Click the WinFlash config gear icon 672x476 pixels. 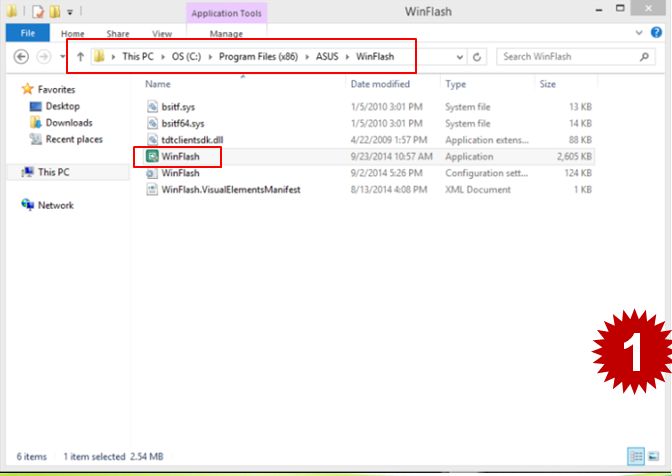(x=152, y=173)
